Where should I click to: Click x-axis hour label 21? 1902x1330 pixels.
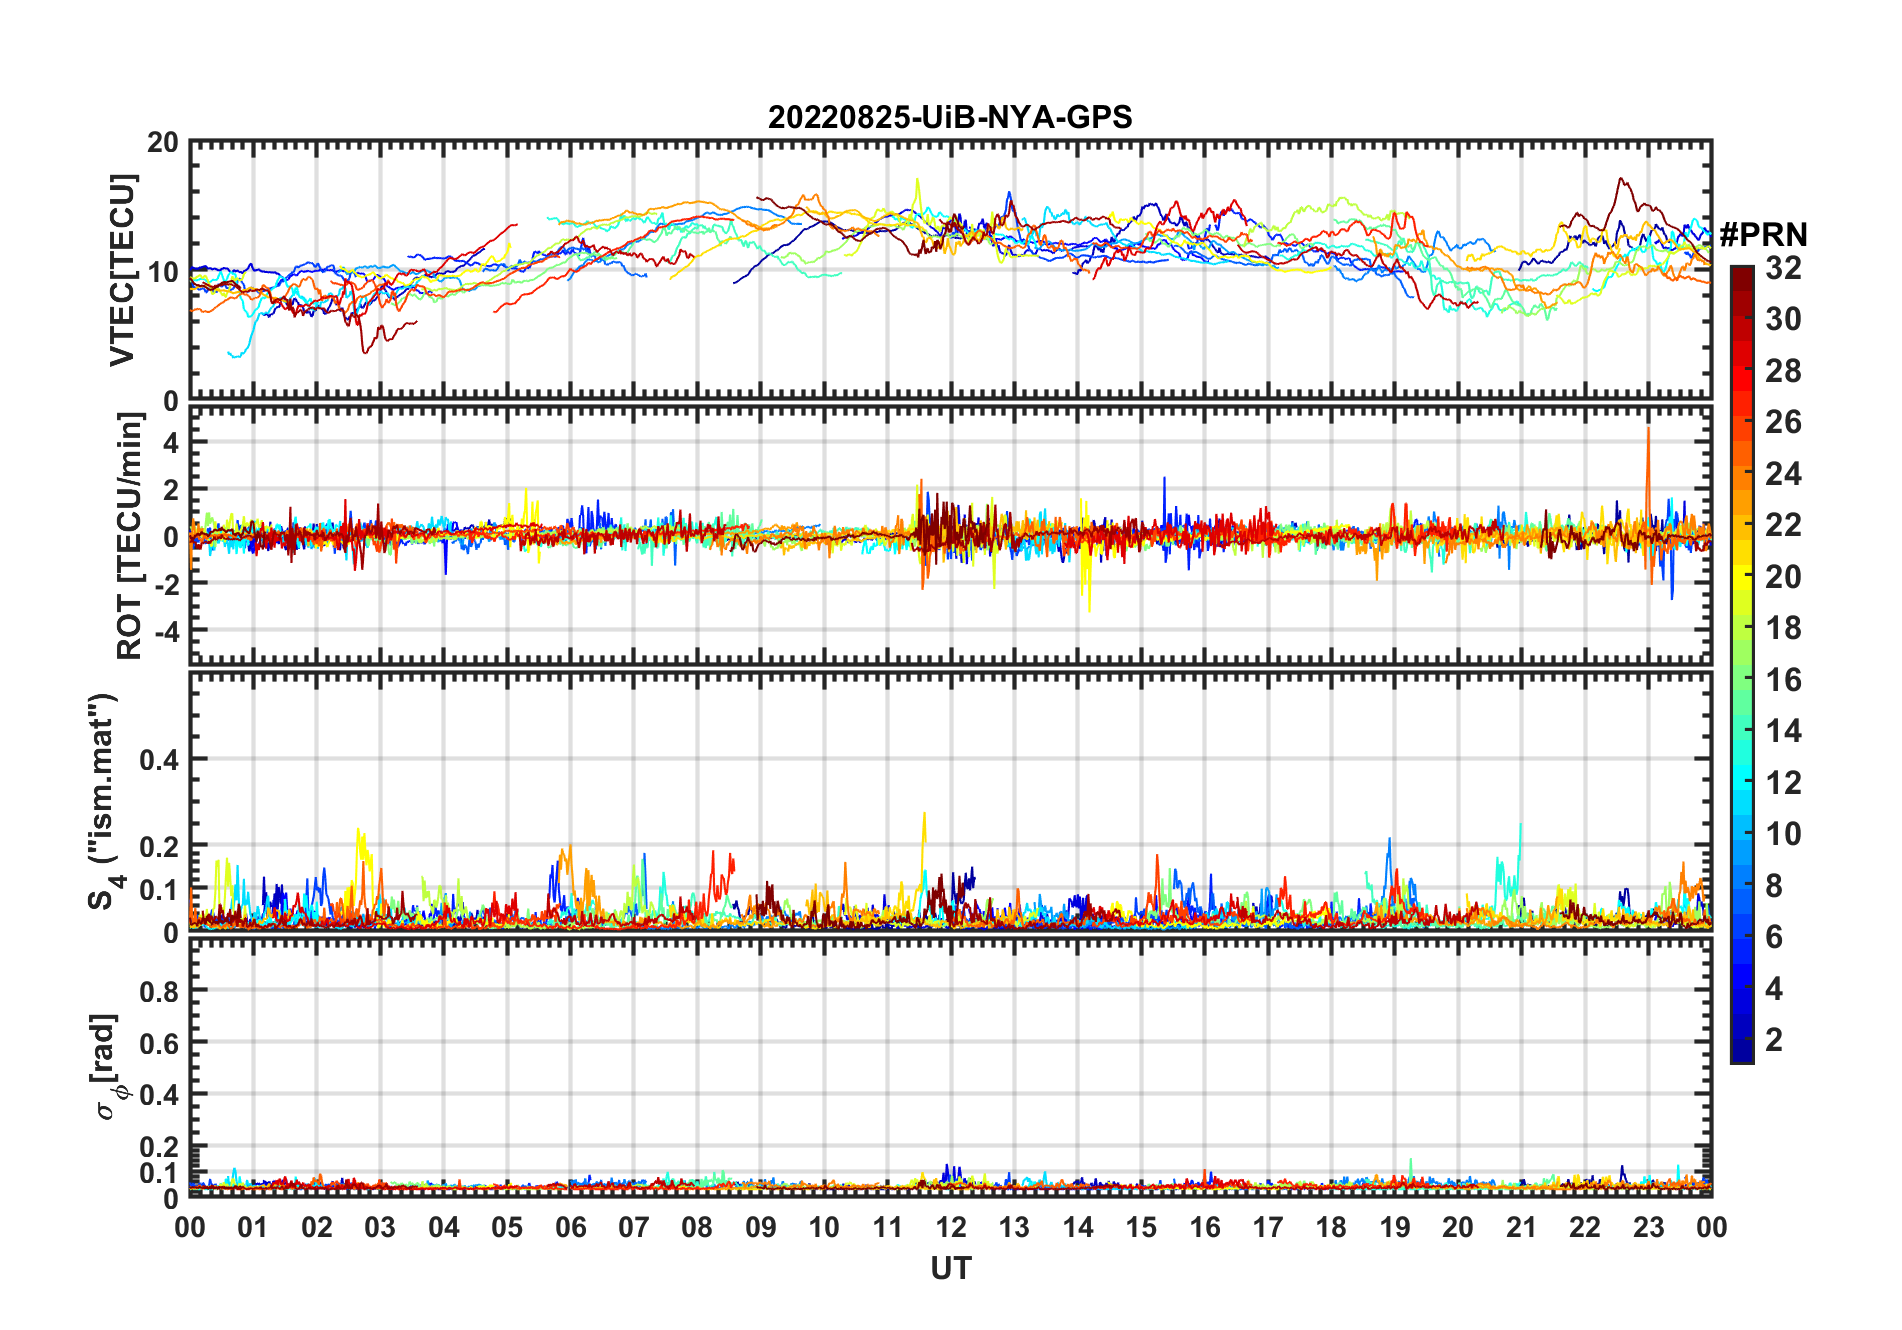coord(1522,1227)
